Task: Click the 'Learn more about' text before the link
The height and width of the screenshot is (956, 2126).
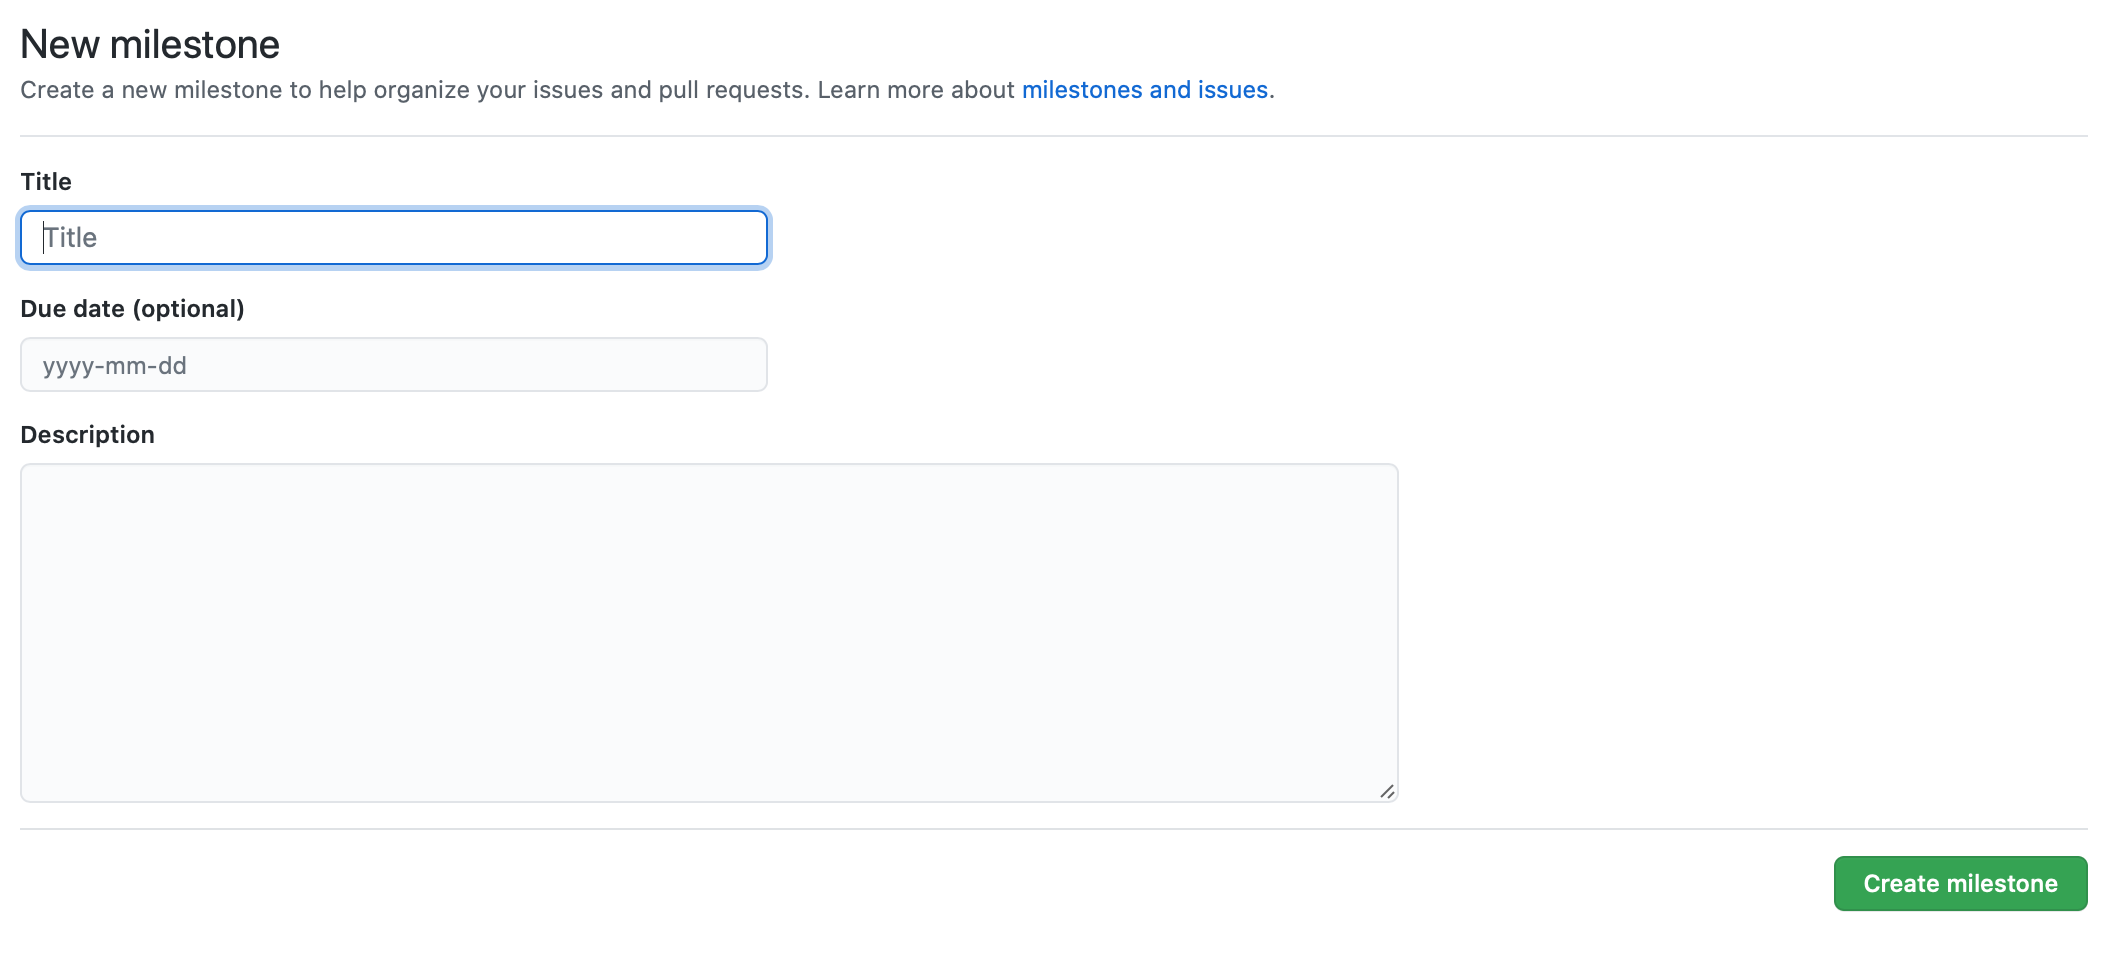Action: (916, 90)
